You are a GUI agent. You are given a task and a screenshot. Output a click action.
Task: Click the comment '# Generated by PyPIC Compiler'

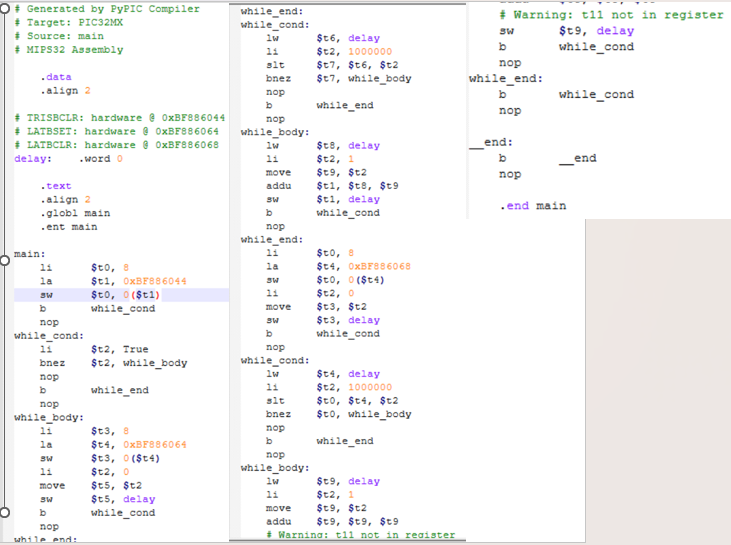tap(107, 9)
